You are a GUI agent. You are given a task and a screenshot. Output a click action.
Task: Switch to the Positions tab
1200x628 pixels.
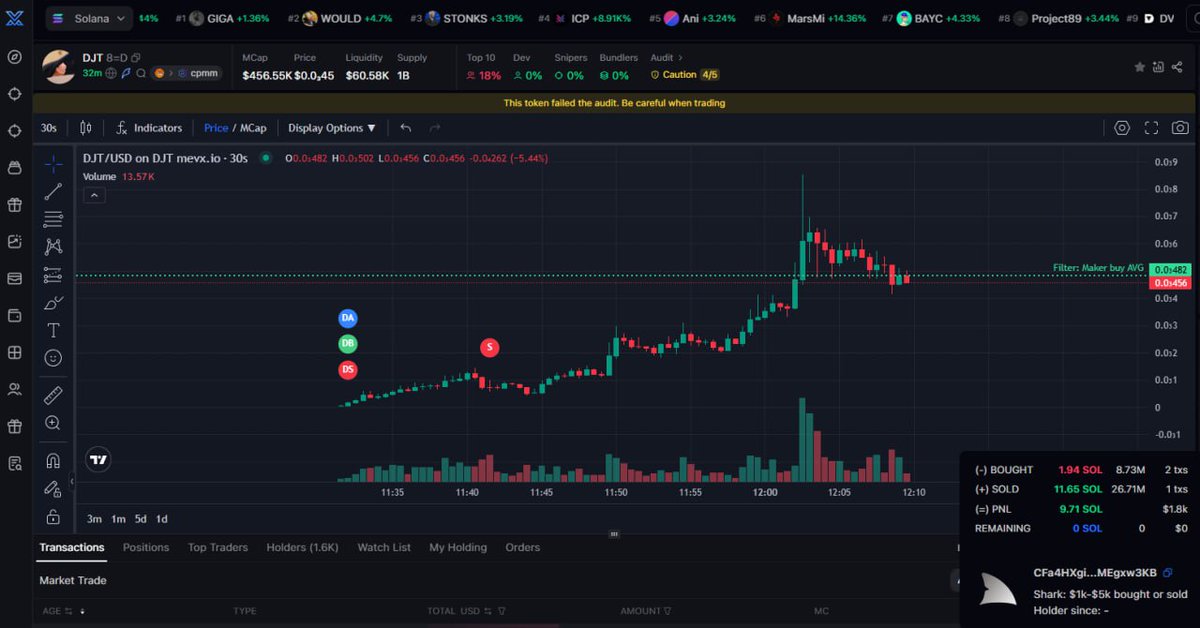tap(146, 547)
